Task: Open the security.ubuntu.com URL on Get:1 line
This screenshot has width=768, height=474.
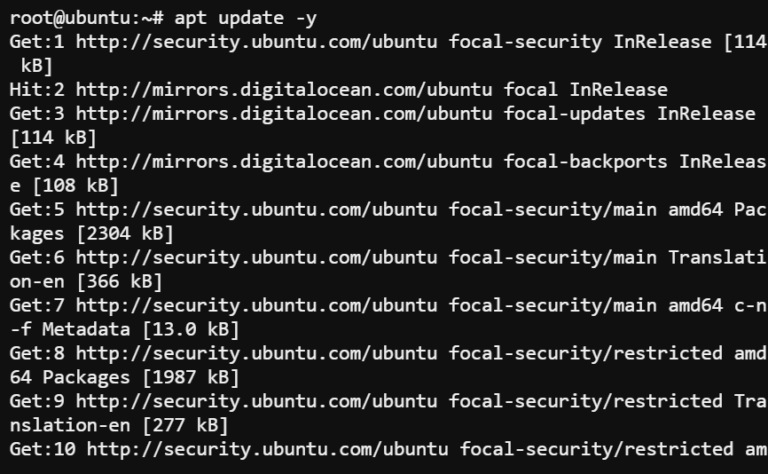Action: pyautogui.click(x=257, y=42)
